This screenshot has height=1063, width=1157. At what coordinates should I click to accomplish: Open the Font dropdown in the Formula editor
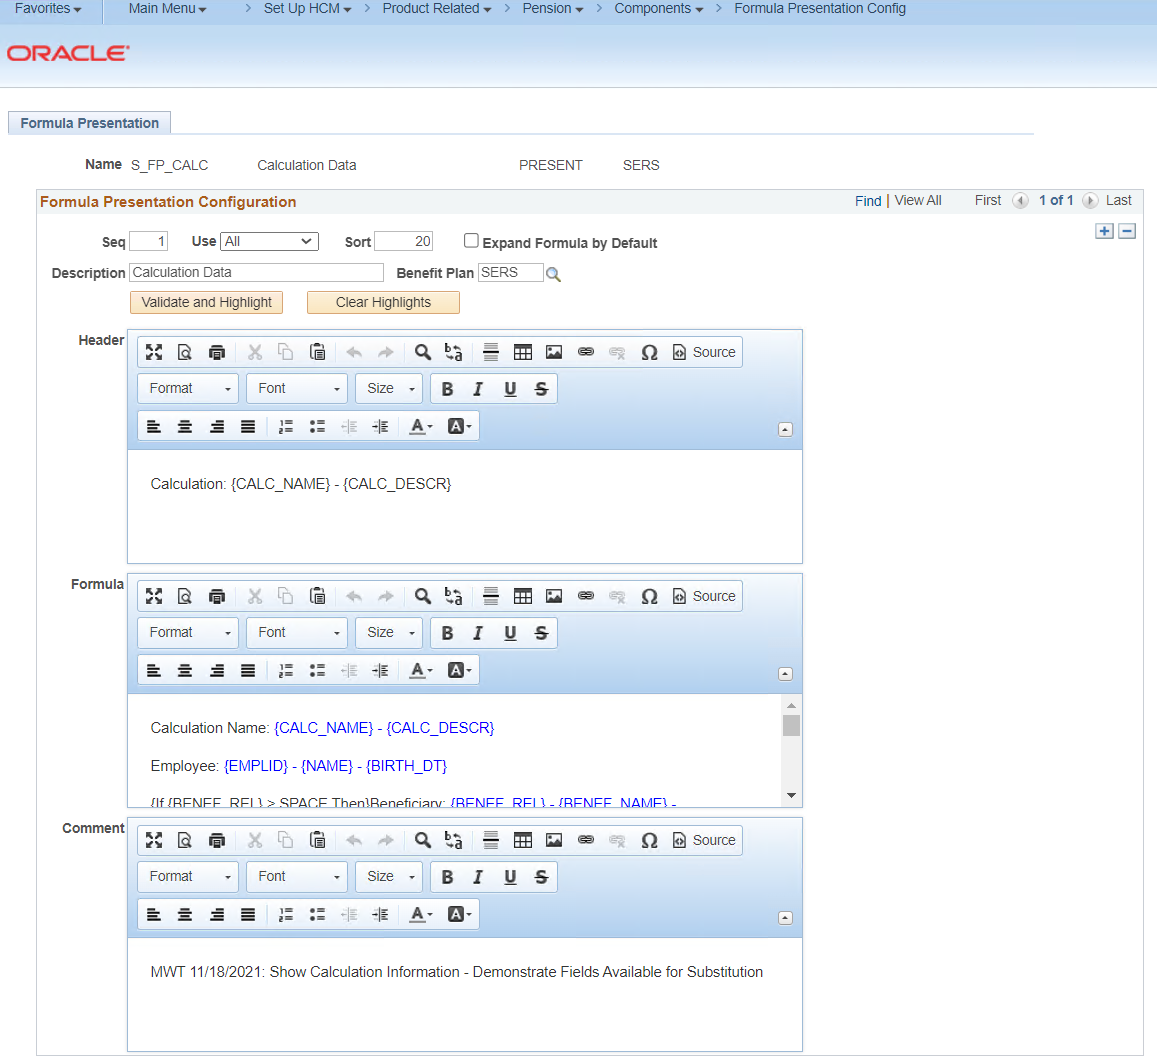[296, 632]
